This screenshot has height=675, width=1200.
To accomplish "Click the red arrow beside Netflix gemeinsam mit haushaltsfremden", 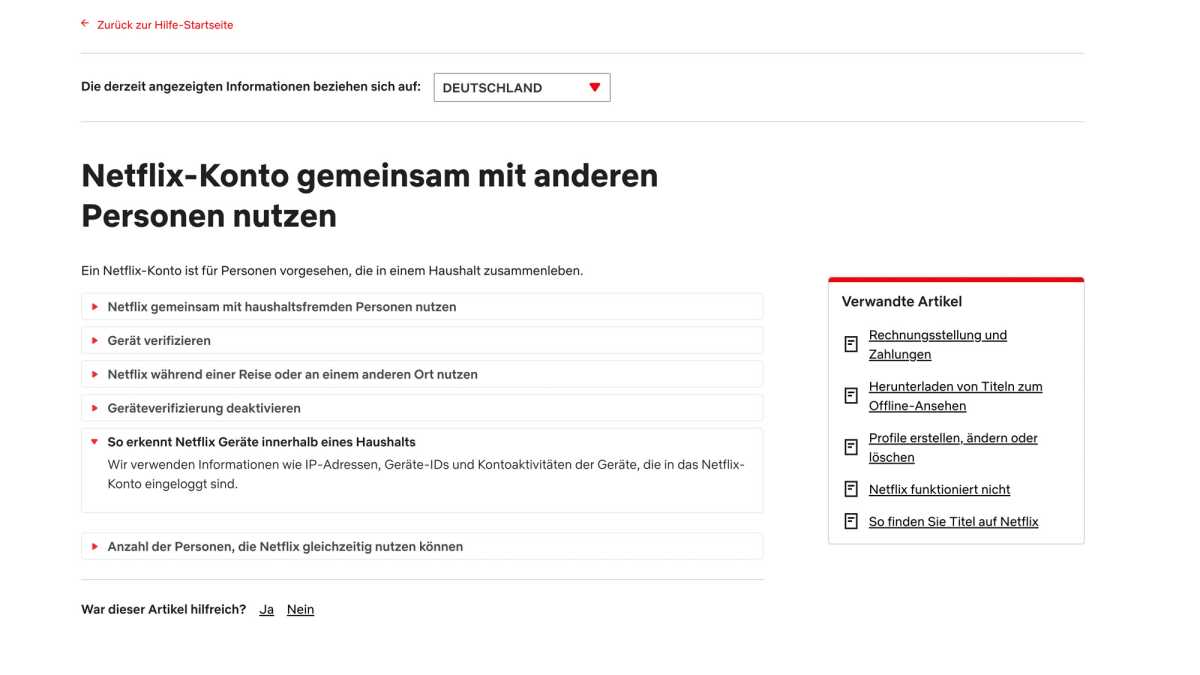I will coord(95,307).
